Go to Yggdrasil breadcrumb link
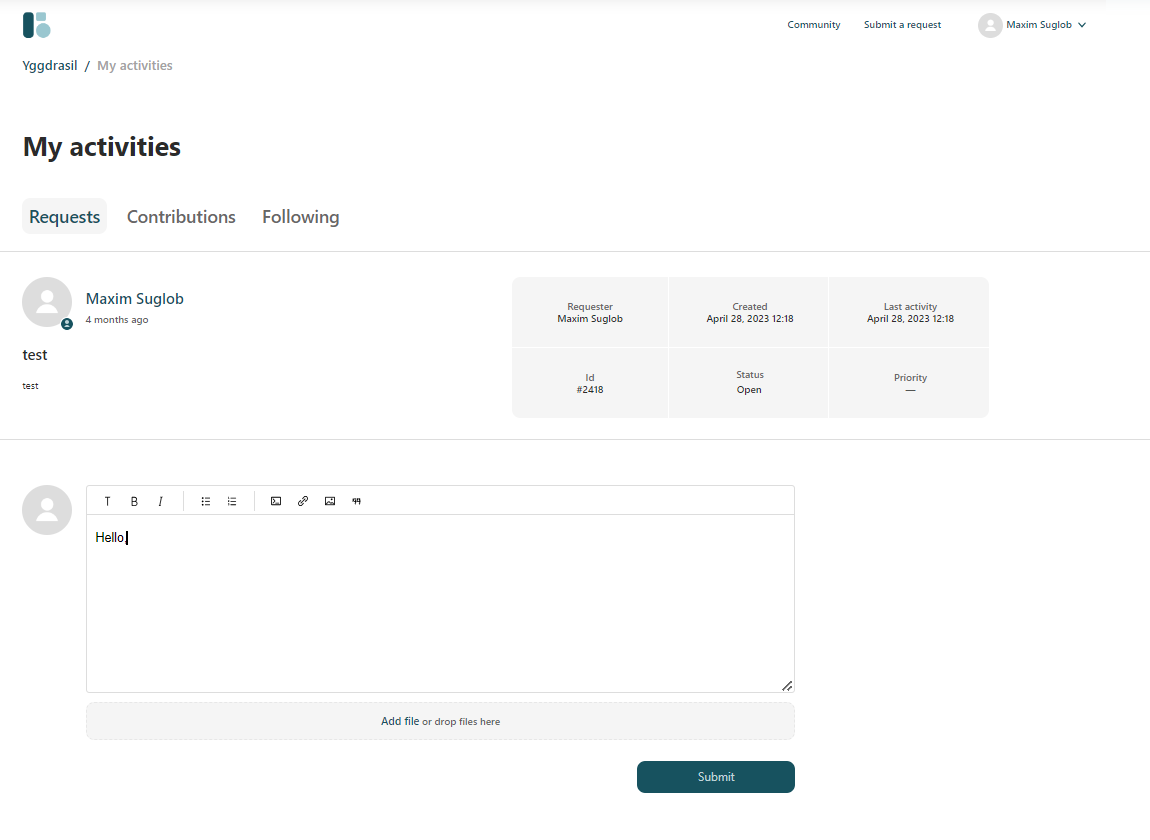Screen dimensions: 1150x840 coord(50,66)
